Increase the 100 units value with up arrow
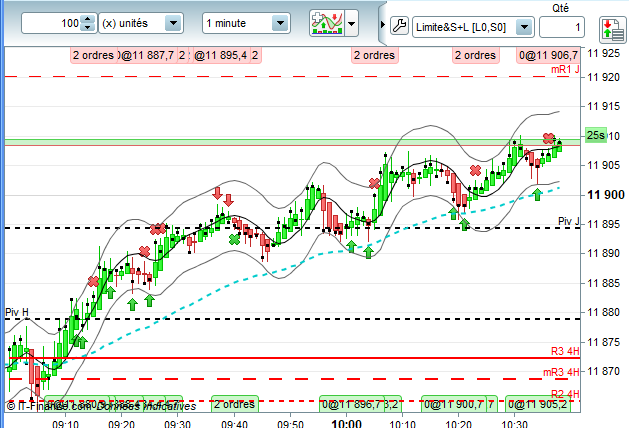Screen dimensions: 629x428 click(87, 19)
